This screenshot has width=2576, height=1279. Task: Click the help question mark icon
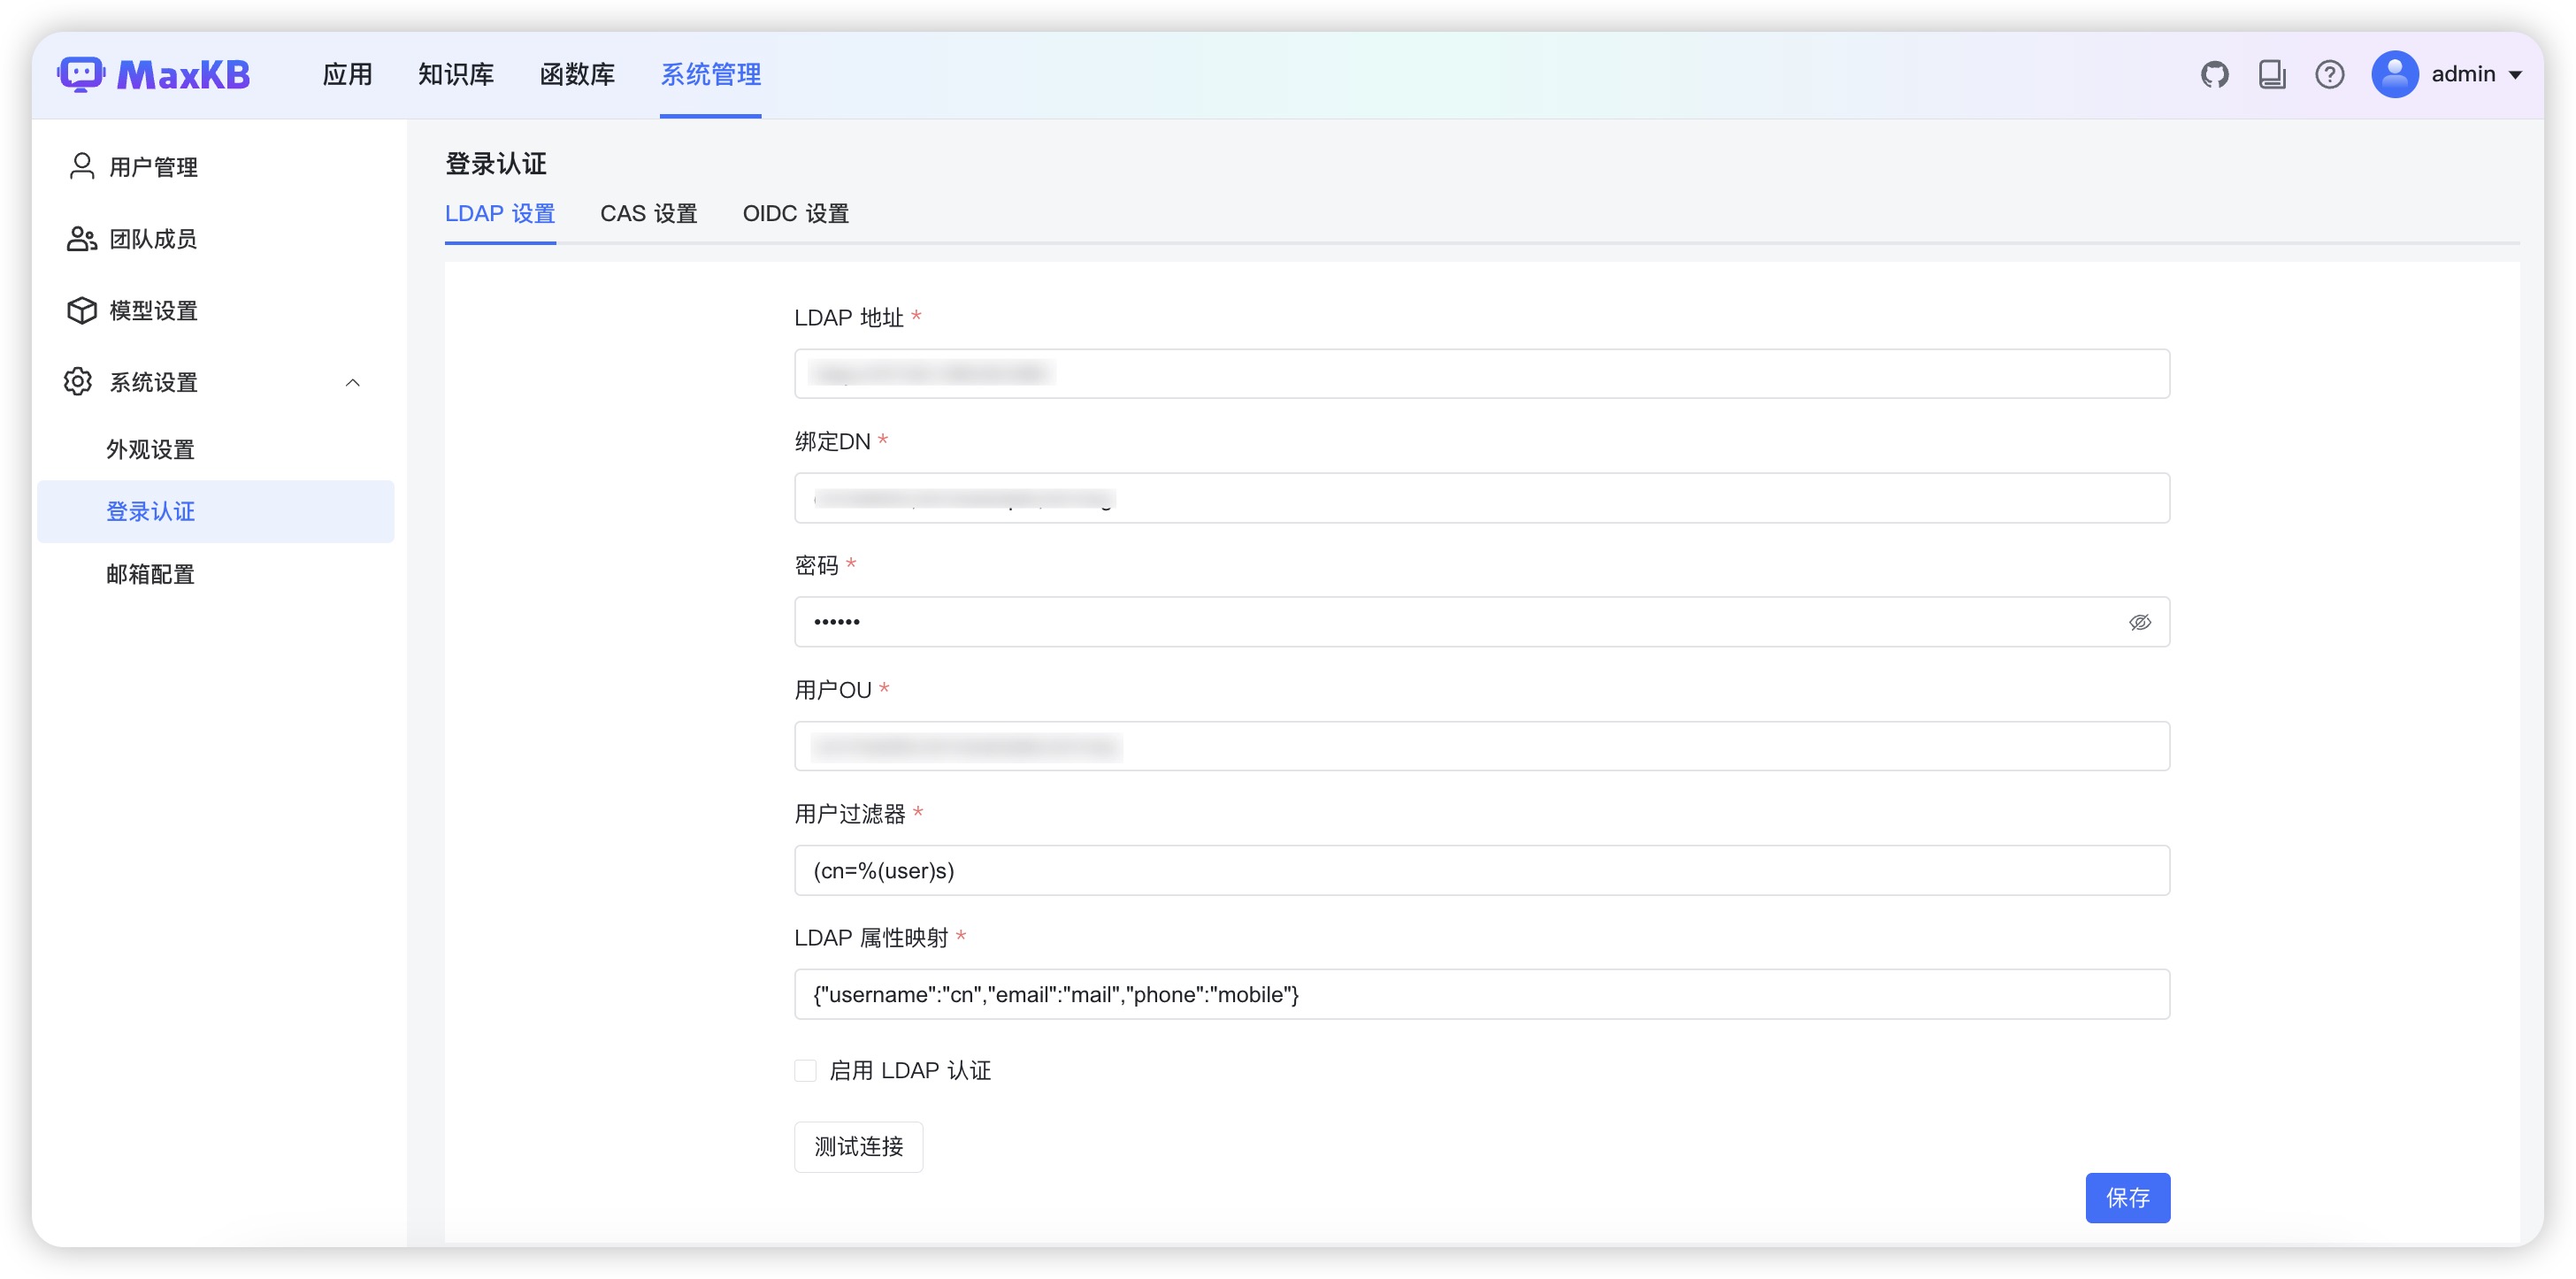click(2329, 74)
